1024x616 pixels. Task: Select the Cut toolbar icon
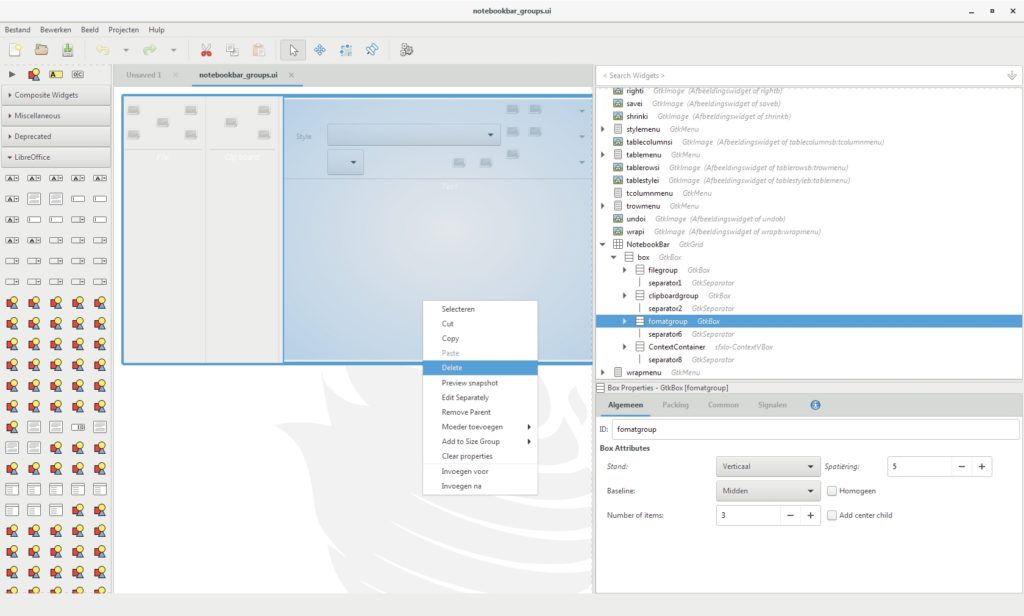(x=207, y=49)
